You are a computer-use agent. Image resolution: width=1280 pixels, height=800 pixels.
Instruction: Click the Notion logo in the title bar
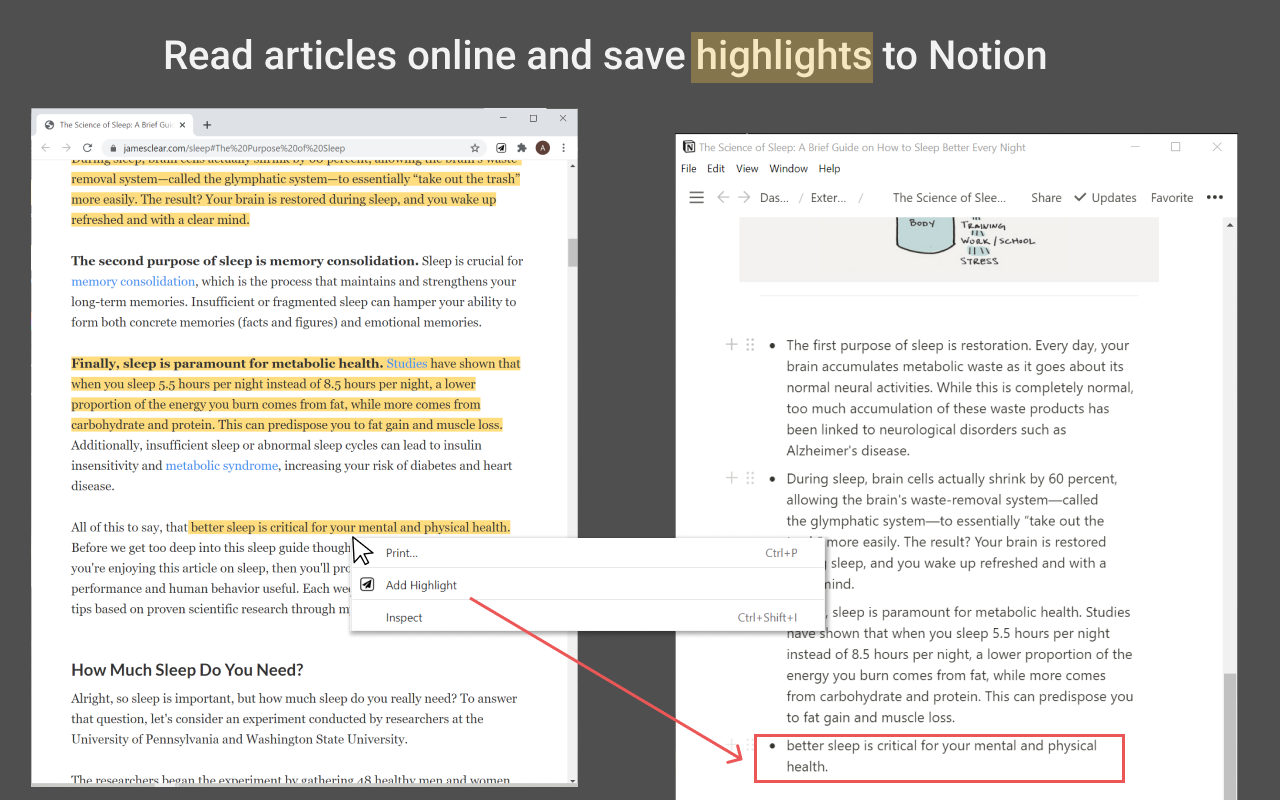pyautogui.click(x=689, y=147)
